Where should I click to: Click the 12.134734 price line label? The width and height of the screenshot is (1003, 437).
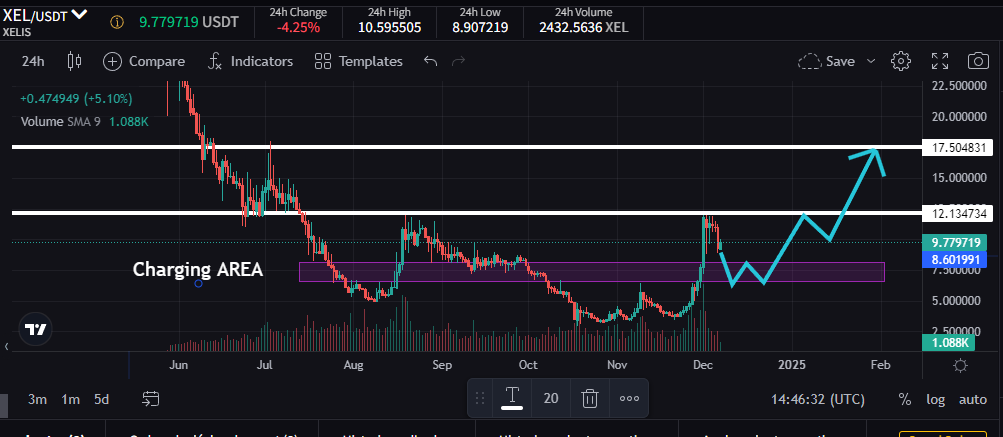(x=958, y=214)
